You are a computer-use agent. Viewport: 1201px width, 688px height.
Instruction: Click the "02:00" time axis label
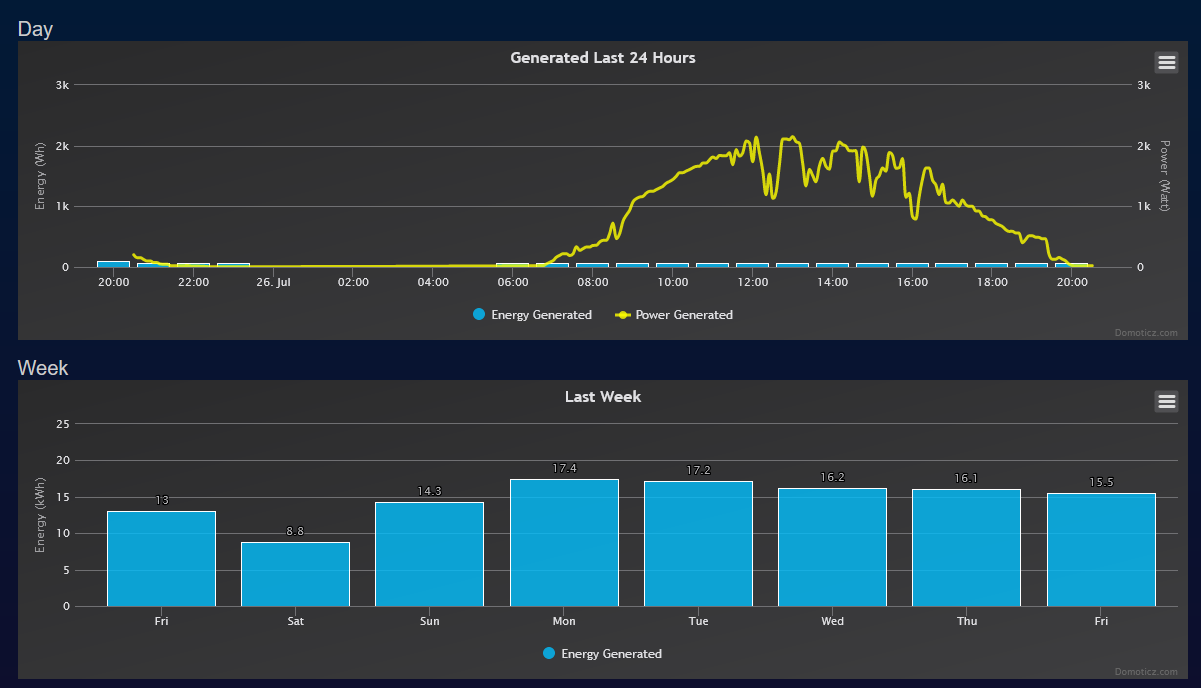pyautogui.click(x=353, y=282)
